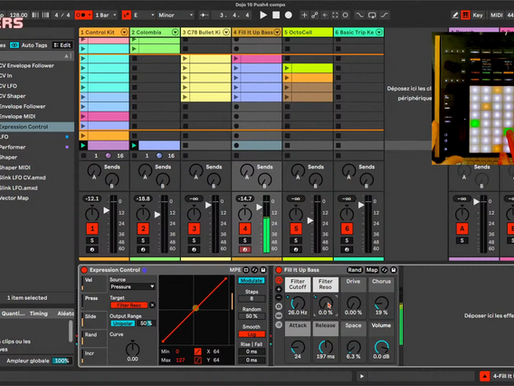Click the Rand button in Fill It Up Bass
Viewport: 514px width, 386px height.
(x=354, y=270)
